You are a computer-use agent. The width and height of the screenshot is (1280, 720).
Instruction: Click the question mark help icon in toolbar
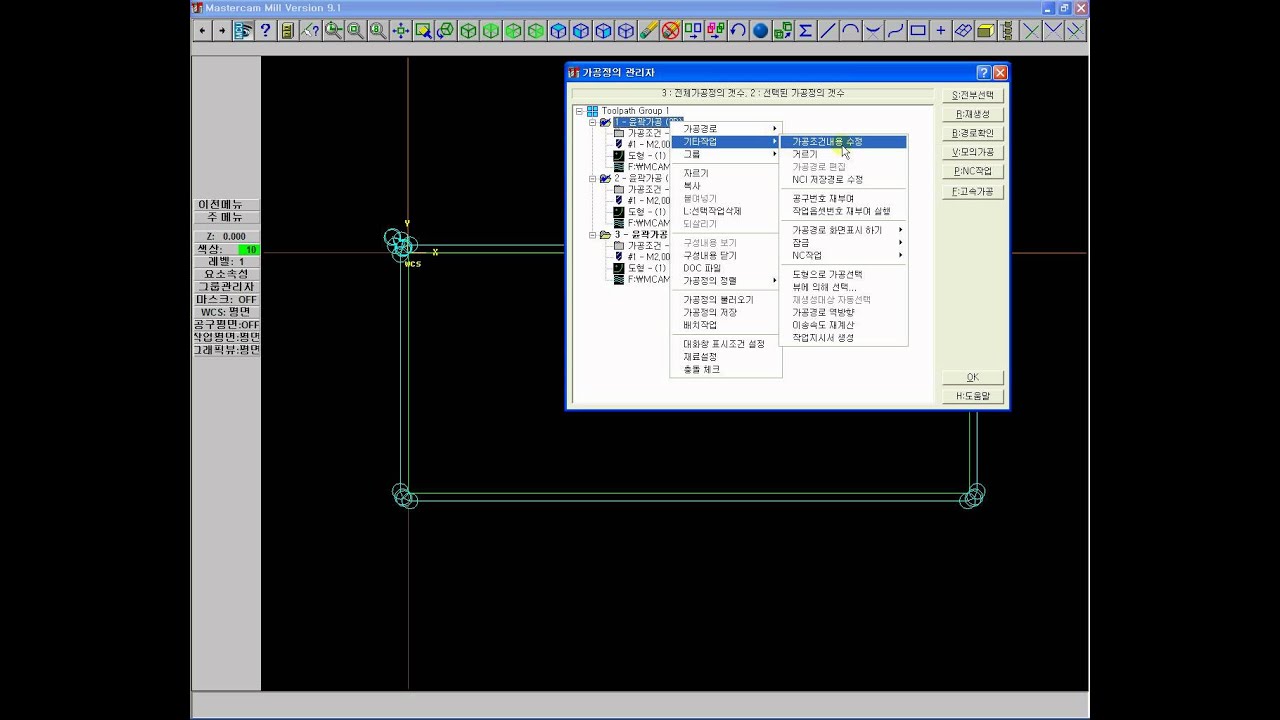(265, 31)
